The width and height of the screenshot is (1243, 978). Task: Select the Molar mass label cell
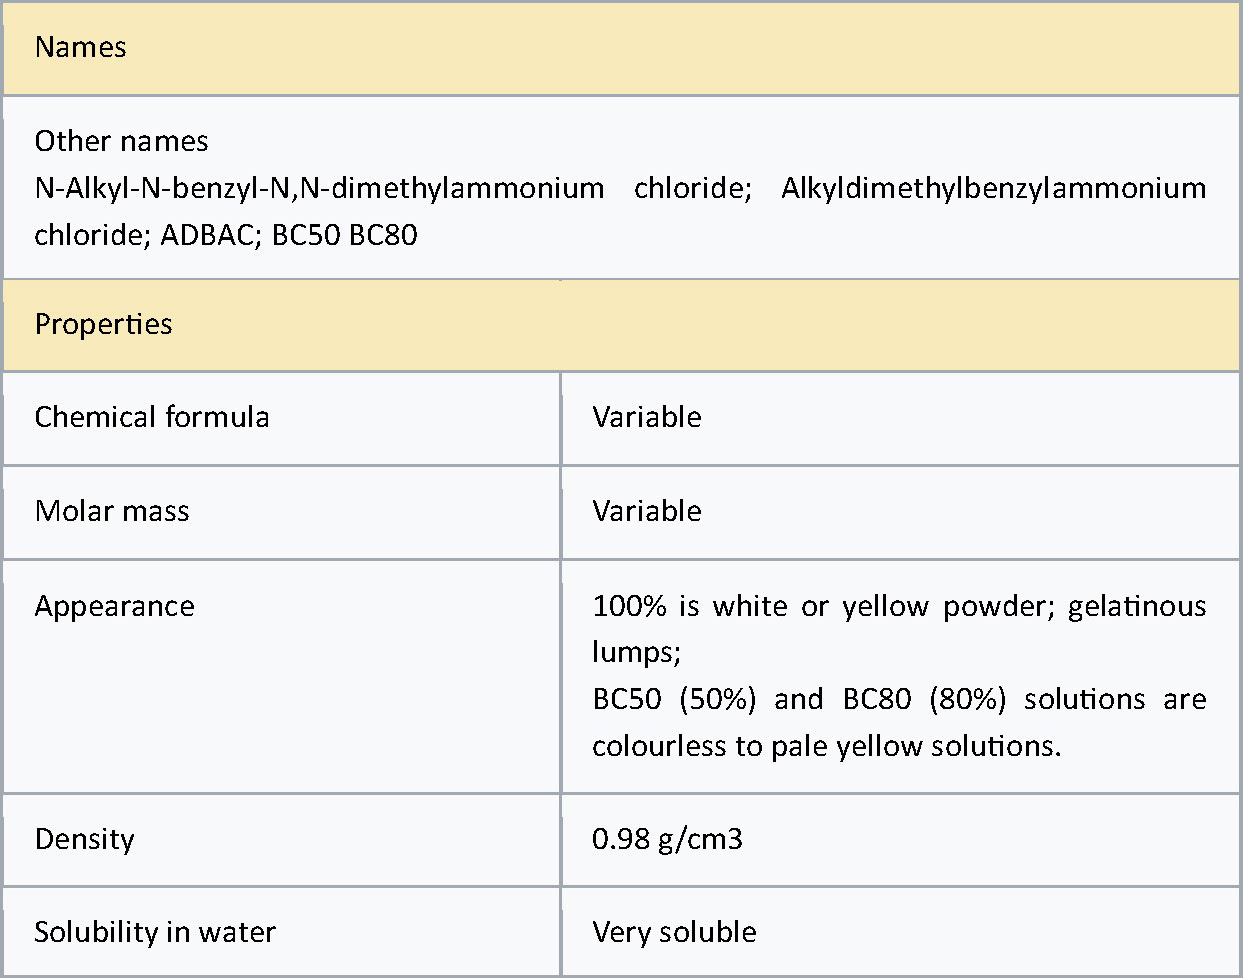(281, 512)
